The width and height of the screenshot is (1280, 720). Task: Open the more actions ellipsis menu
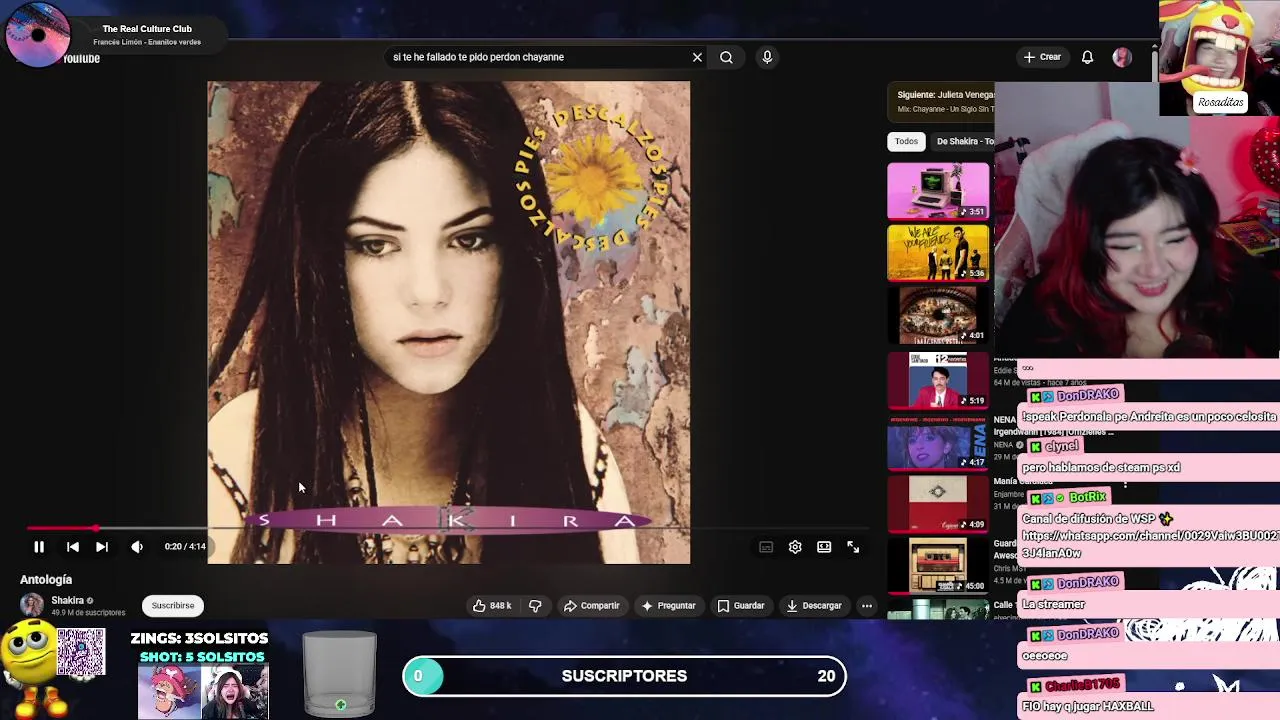pyautogui.click(x=867, y=605)
